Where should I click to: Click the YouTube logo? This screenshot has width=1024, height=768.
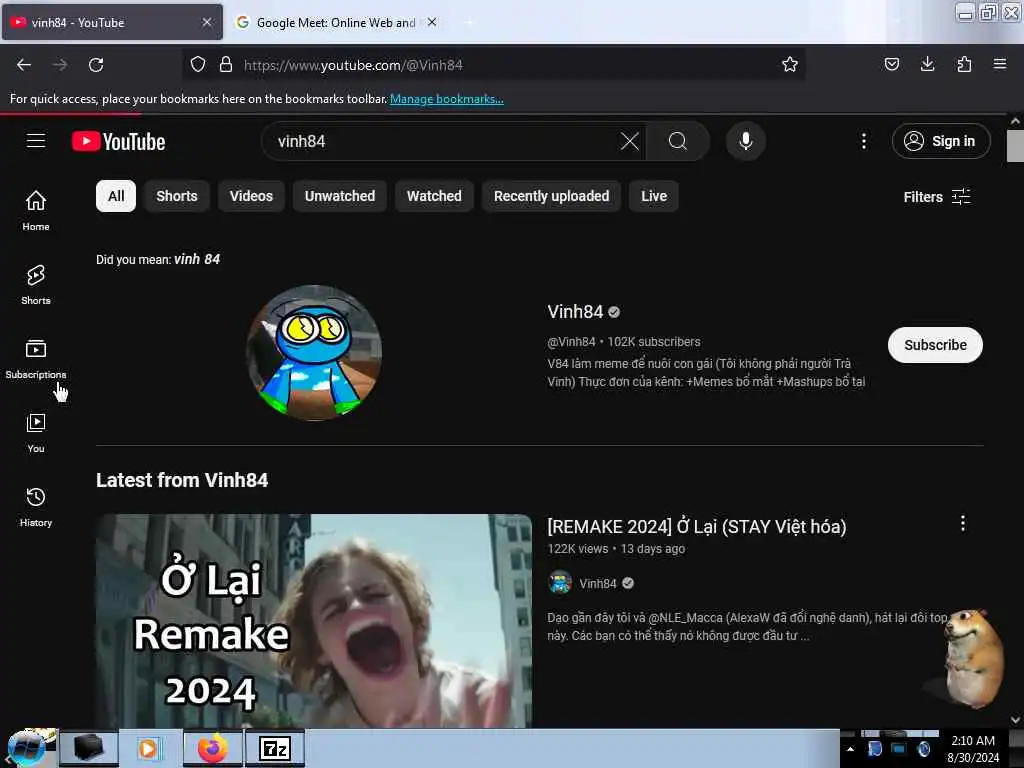pyautogui.click(x=118, y=141)
